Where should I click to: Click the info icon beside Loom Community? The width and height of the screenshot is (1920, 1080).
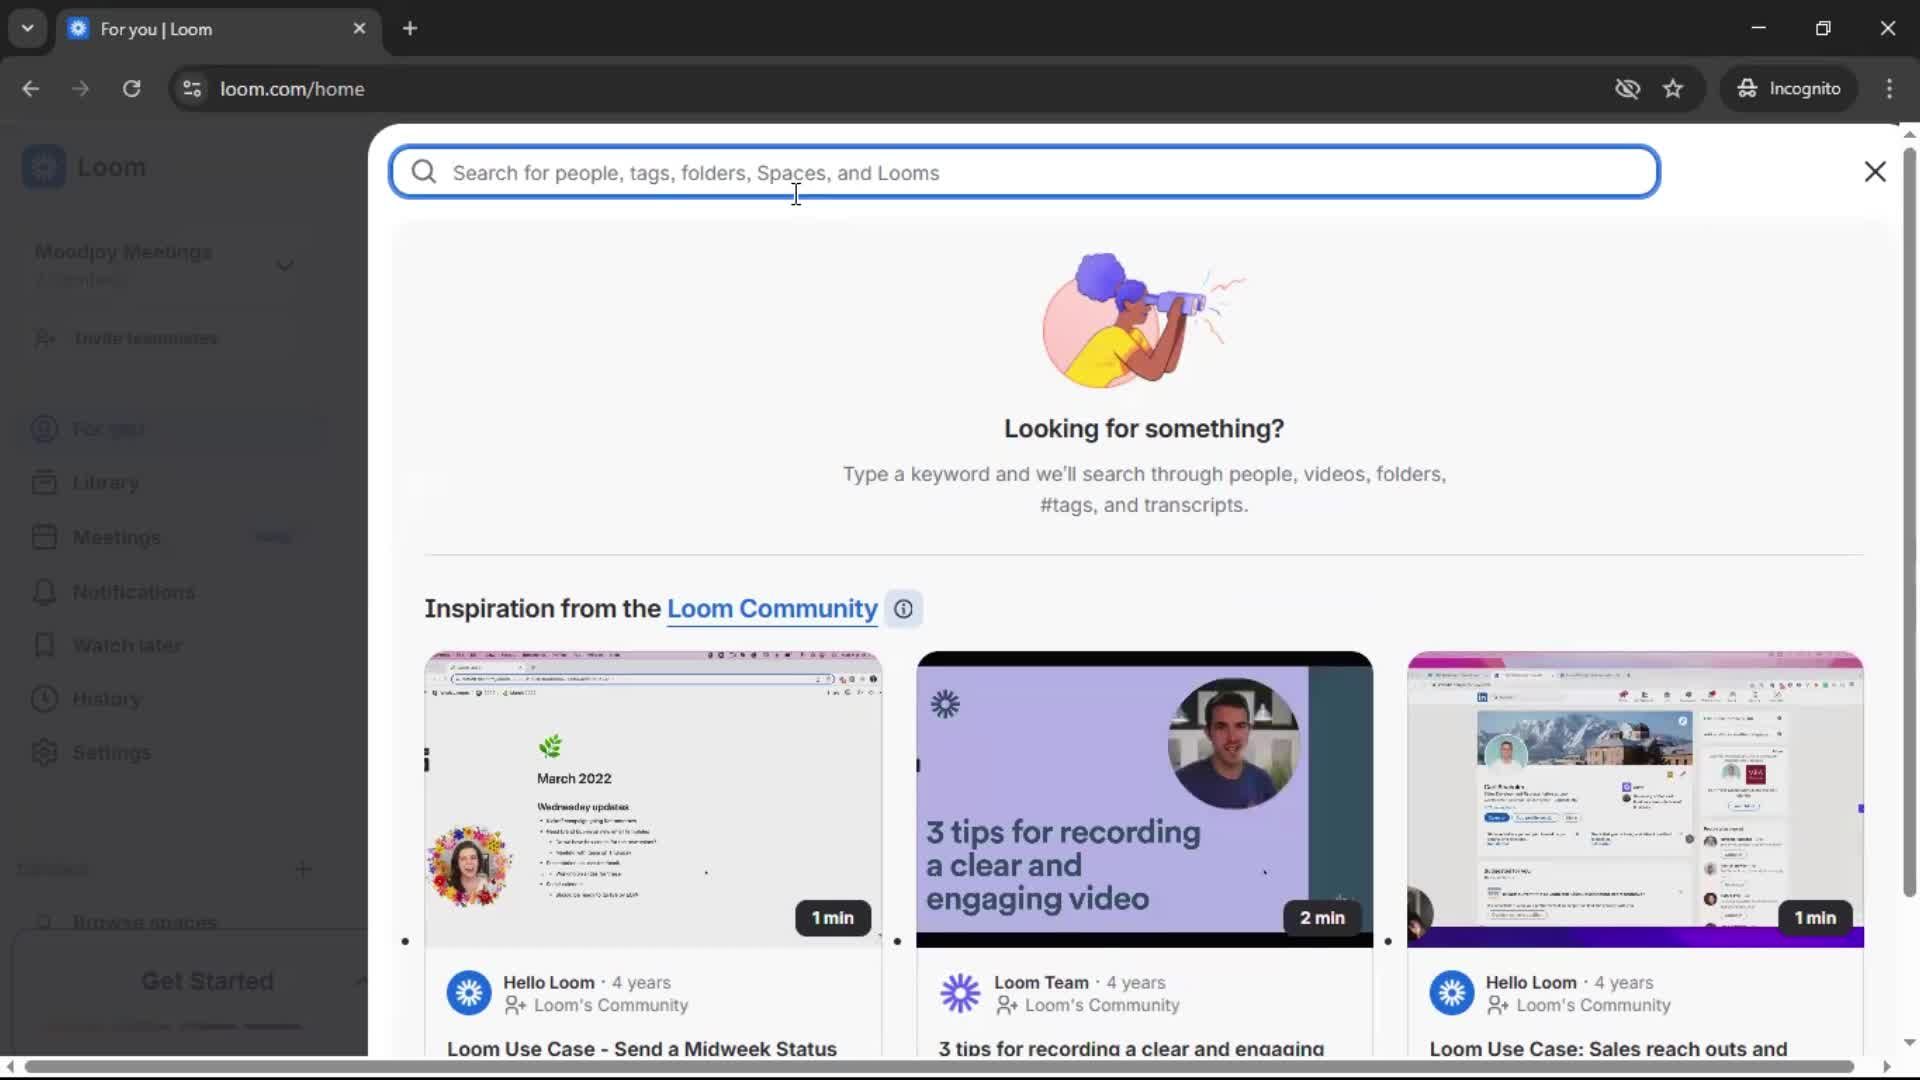(x=903, y=609)
